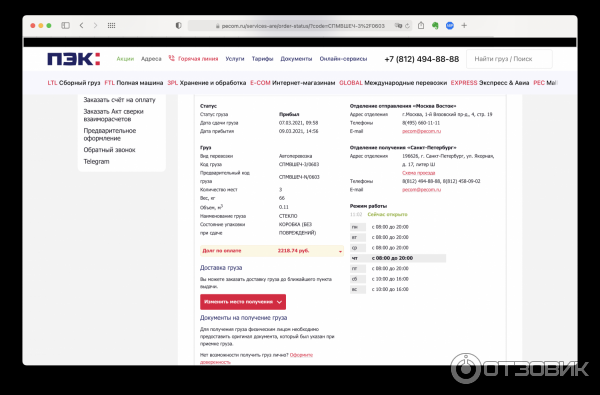The image size is (600, 395).
Task: Select the preliminary code СПМВШЕЧ-N/0603
Action: pyautogui.click(x=299, y=177)
